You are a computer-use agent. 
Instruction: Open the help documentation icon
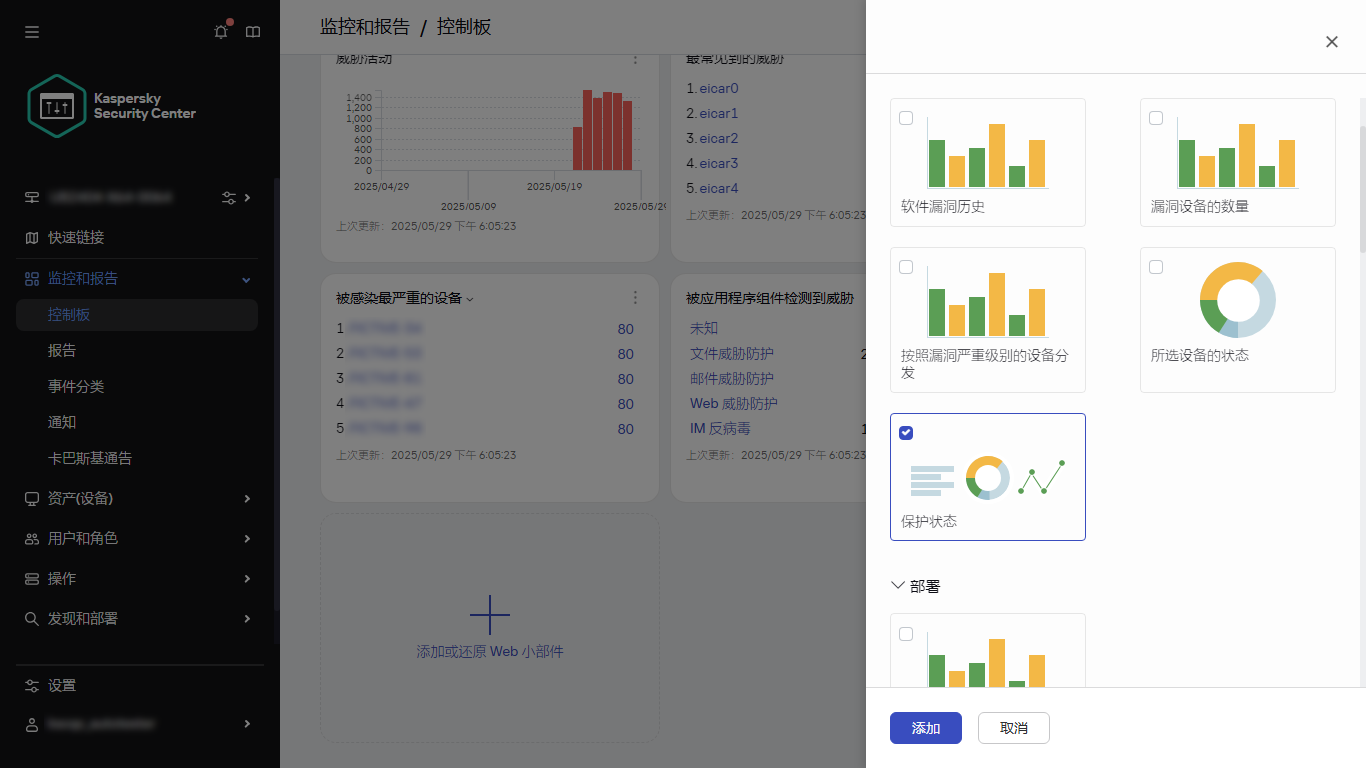tap(252, 32)
